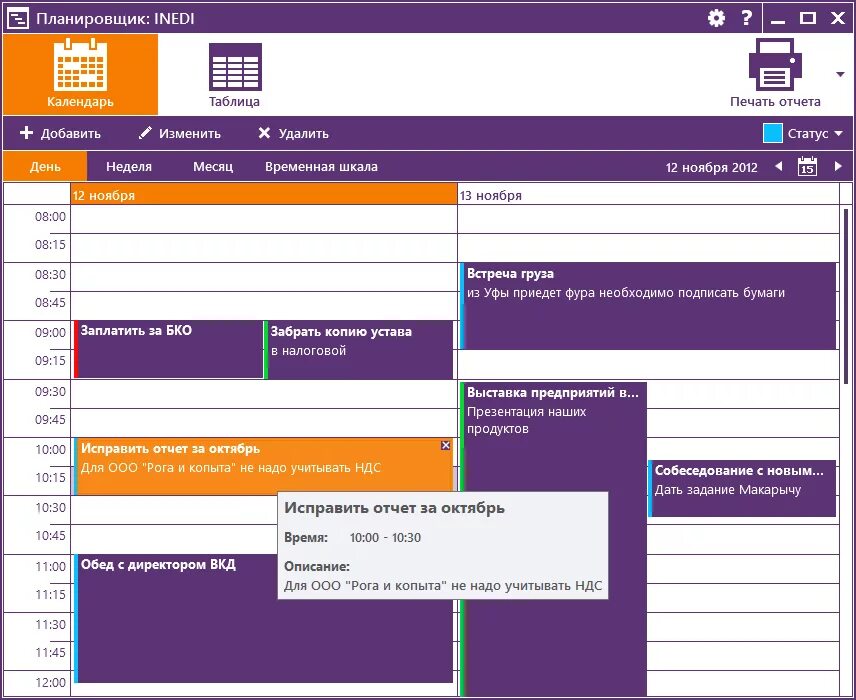Expand the print report dropdown arrow
This screenshot has width=856, height=700.
click(840, 74)
